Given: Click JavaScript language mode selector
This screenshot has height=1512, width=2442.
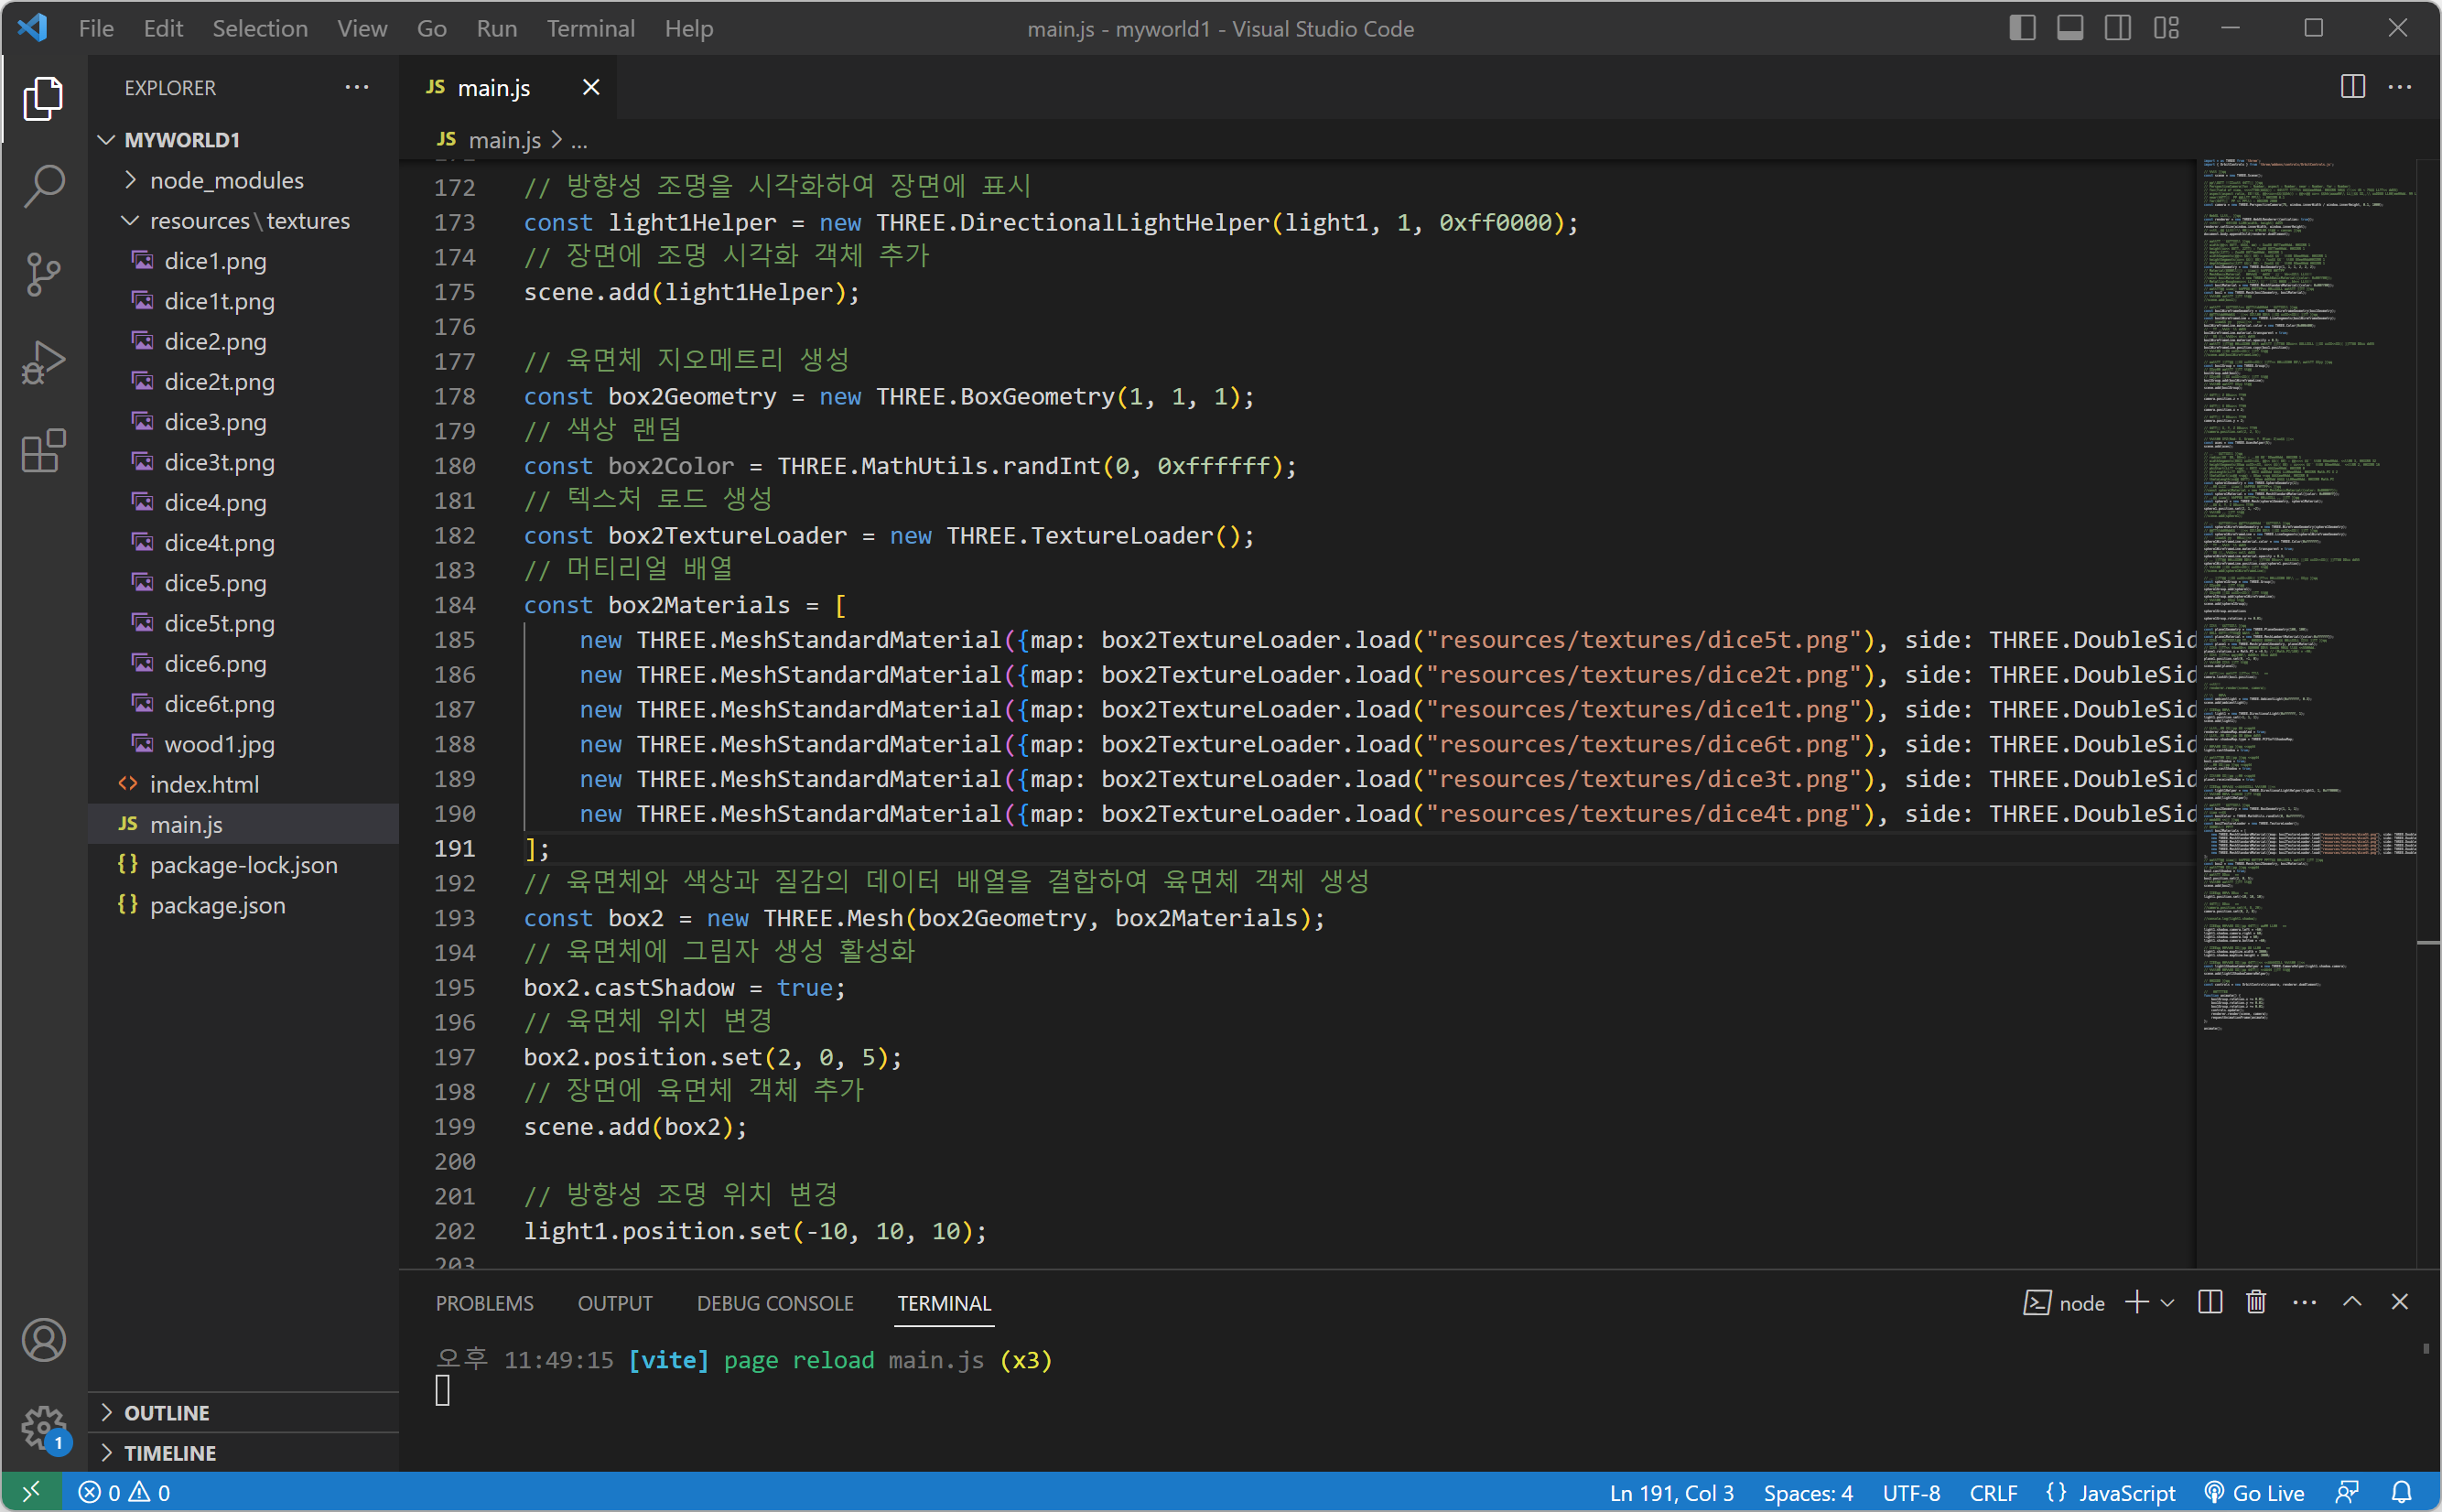Looking at the screenshot, I should tap(2112, 1492).
